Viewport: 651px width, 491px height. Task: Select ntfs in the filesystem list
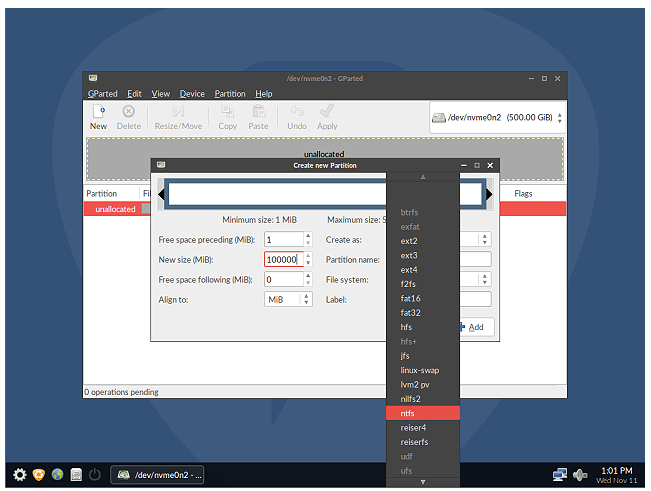tap(423, 413)
